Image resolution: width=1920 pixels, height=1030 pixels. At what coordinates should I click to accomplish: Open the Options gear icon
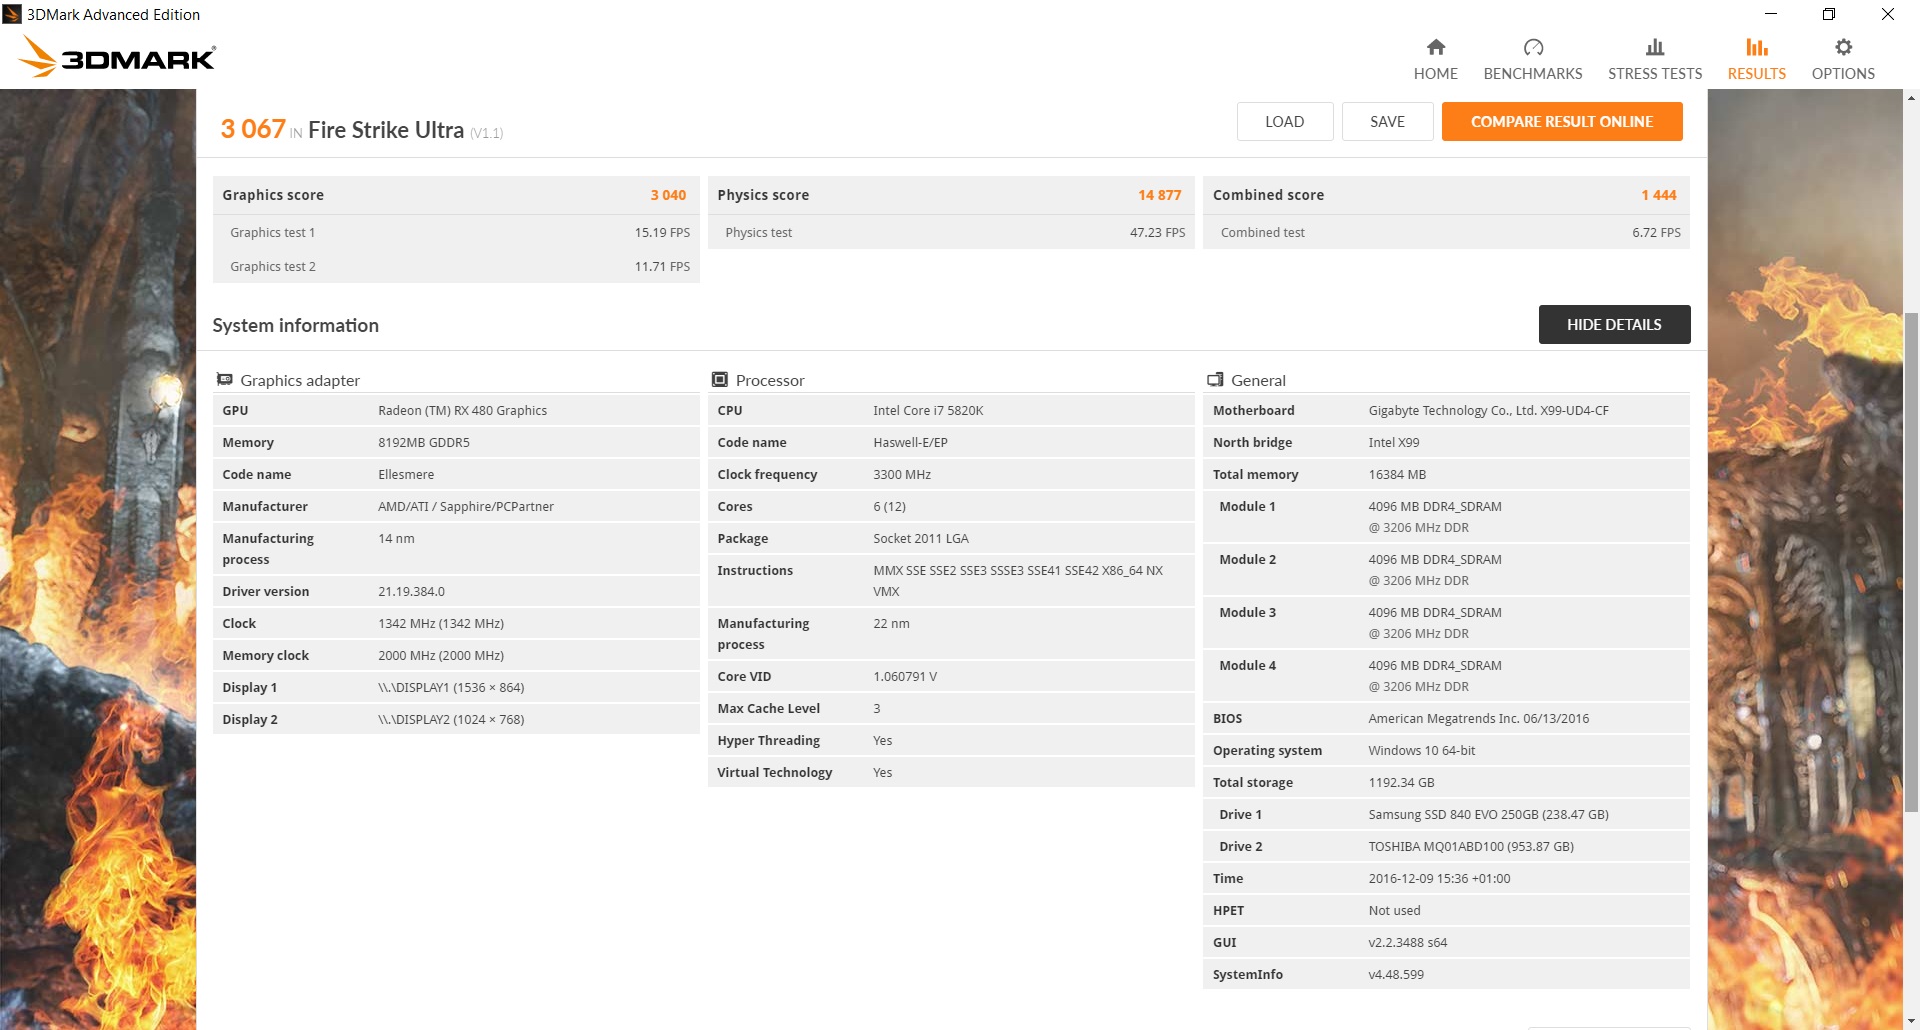(1843, 47)
